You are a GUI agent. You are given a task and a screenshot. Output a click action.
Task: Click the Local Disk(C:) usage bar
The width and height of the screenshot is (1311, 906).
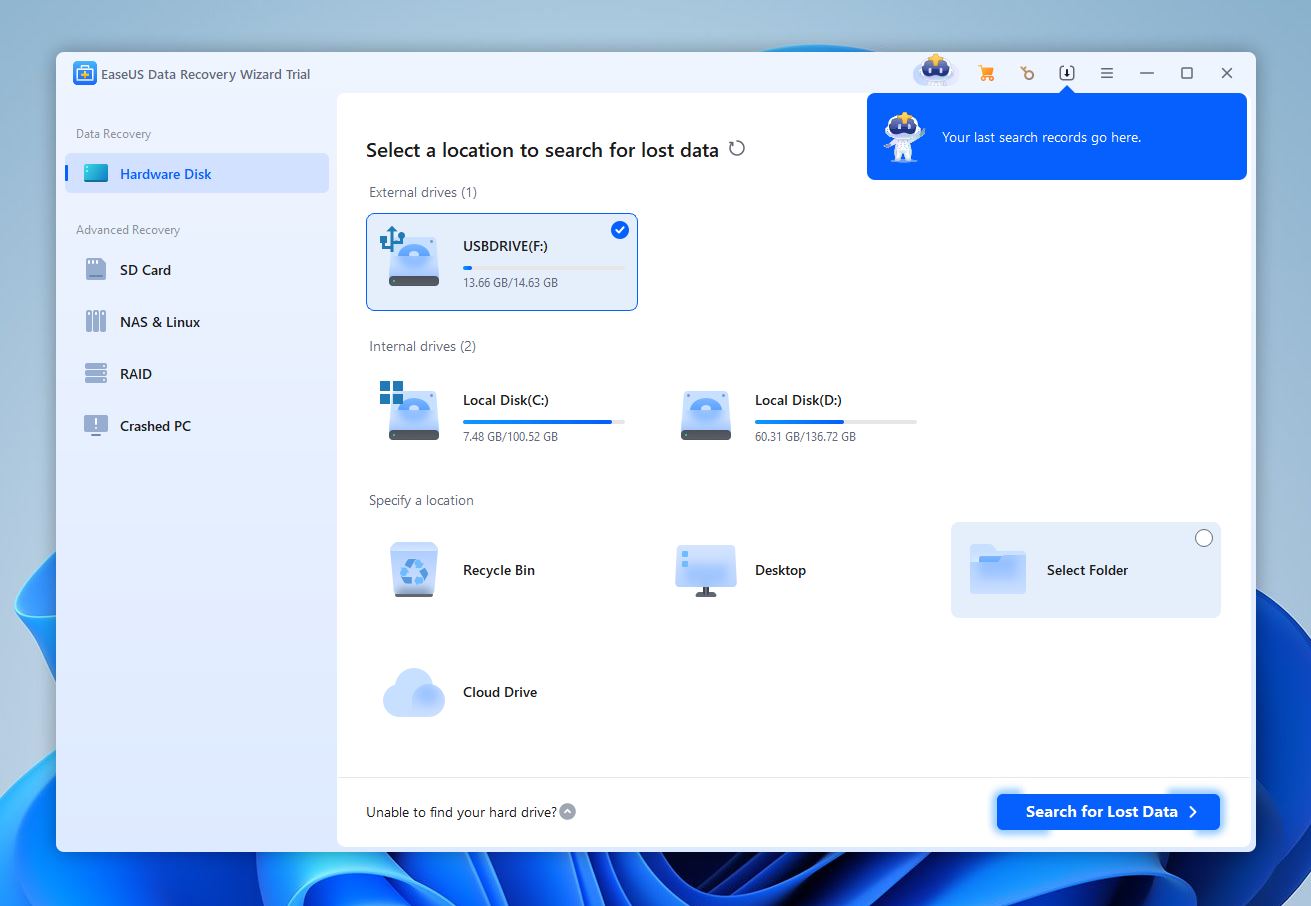pos(540,421)
